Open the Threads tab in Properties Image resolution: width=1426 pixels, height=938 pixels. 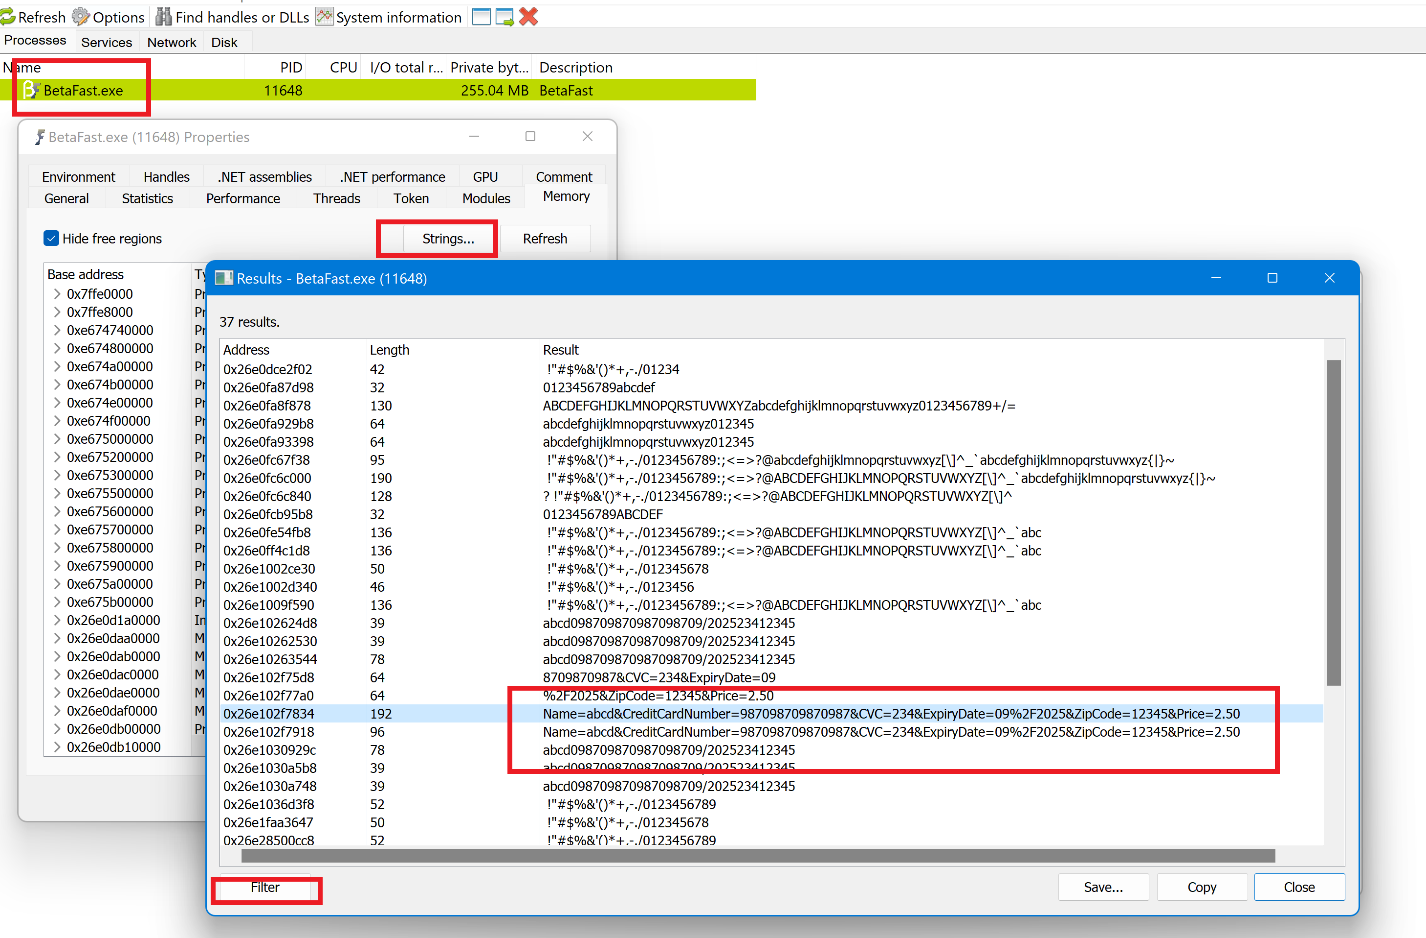pyautogui.click(x=336, y=198)
